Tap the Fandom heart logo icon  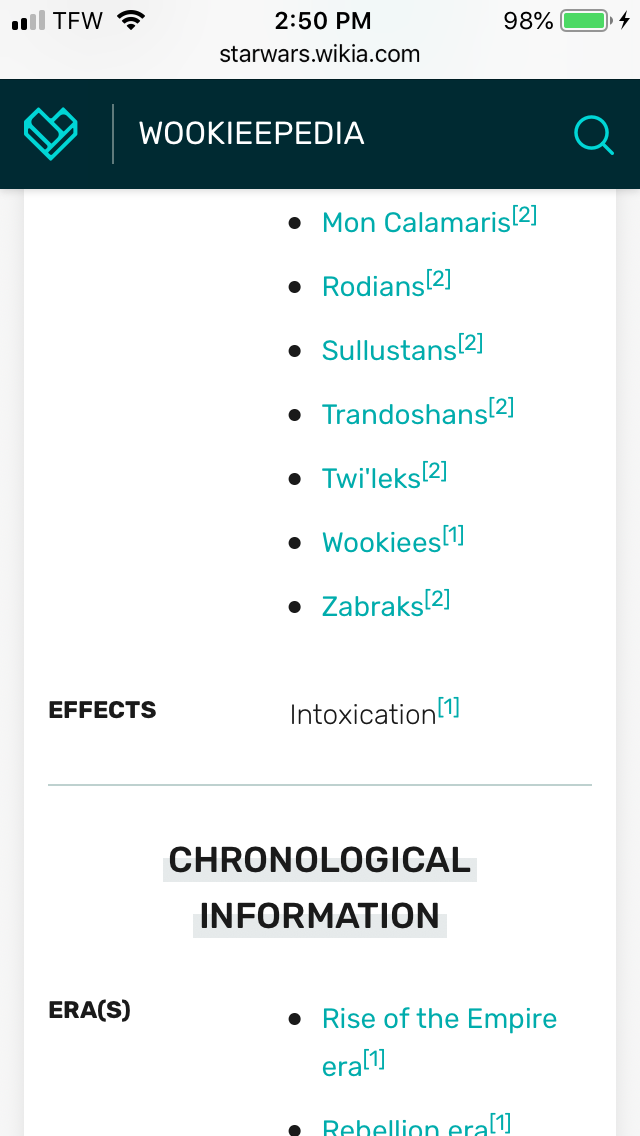[x=51, y=133]
